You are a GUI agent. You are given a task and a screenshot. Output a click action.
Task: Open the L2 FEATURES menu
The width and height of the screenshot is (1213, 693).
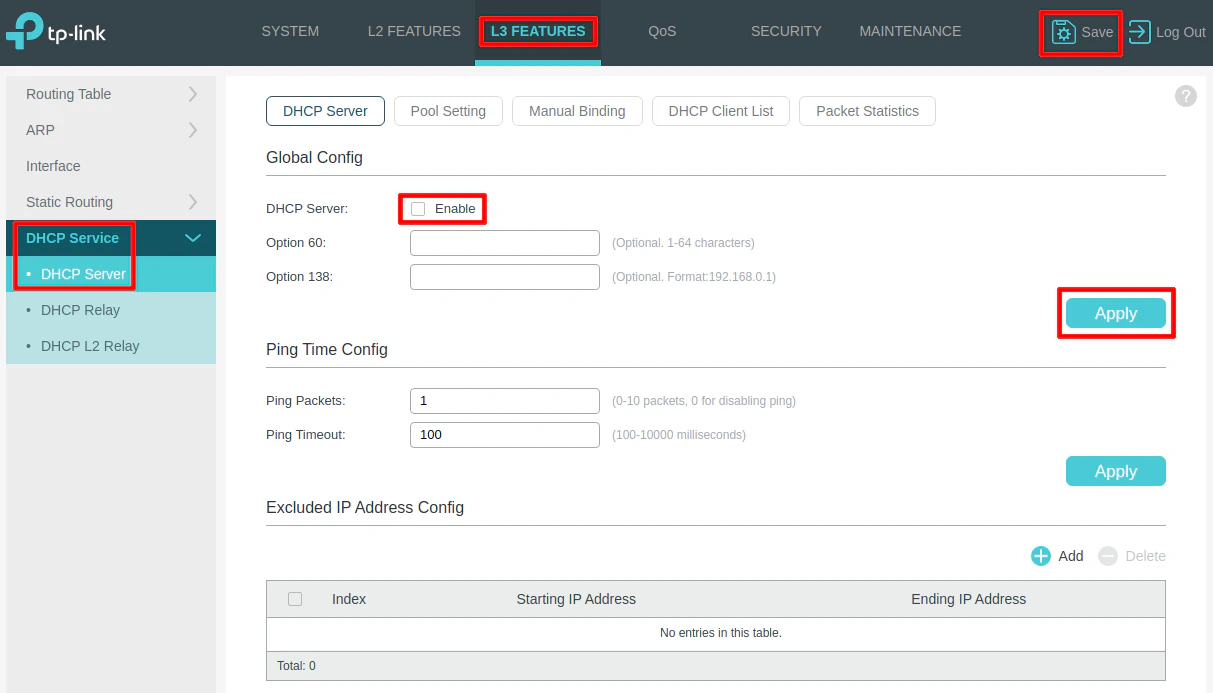(414, 31)
